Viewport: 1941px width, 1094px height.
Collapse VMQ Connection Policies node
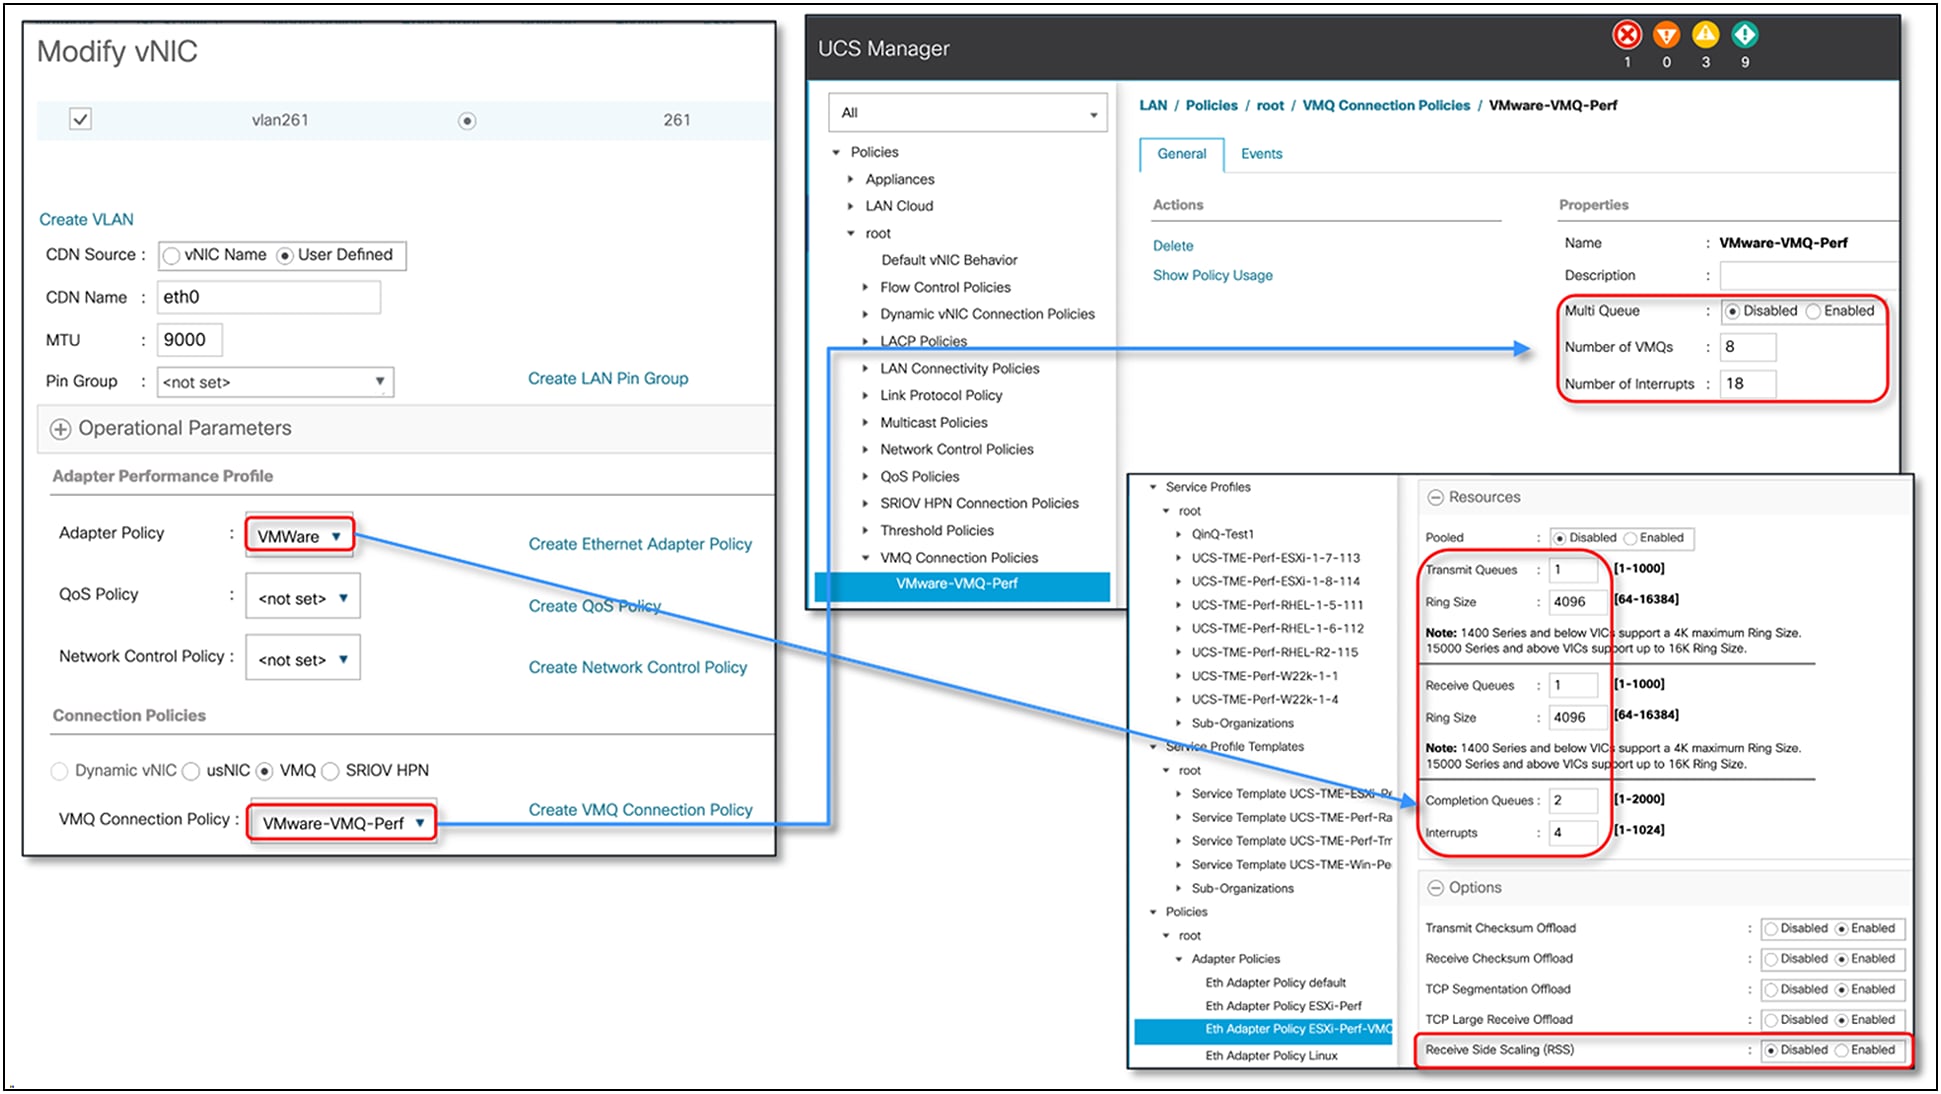point(866,558)
